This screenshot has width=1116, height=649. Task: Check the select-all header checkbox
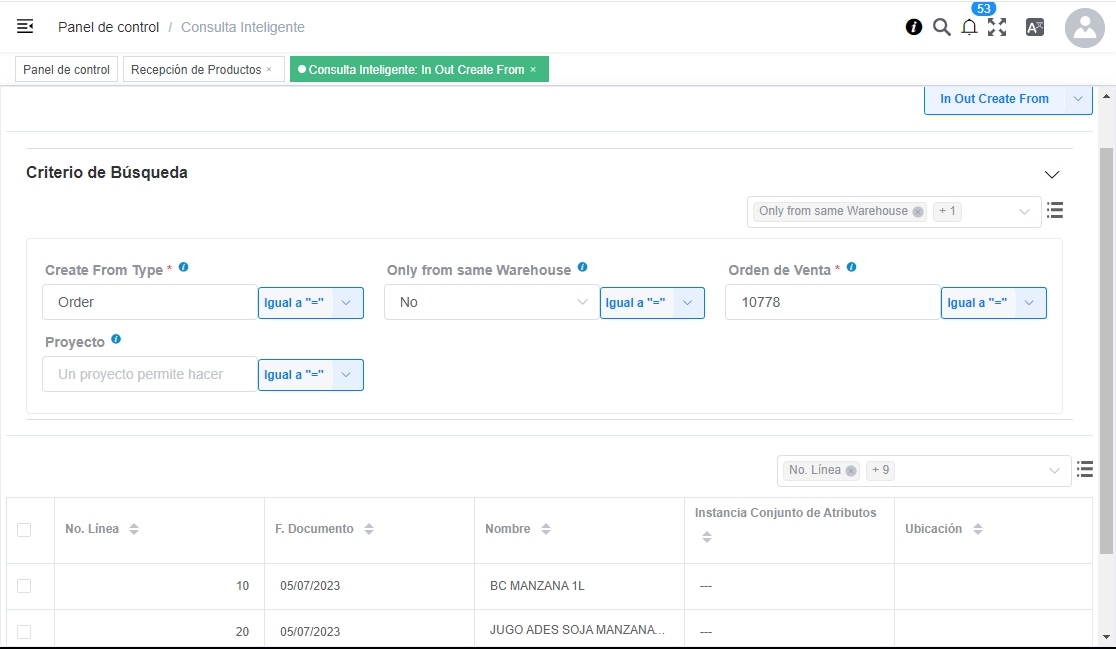pyautogui.click(x=24, y=530)
